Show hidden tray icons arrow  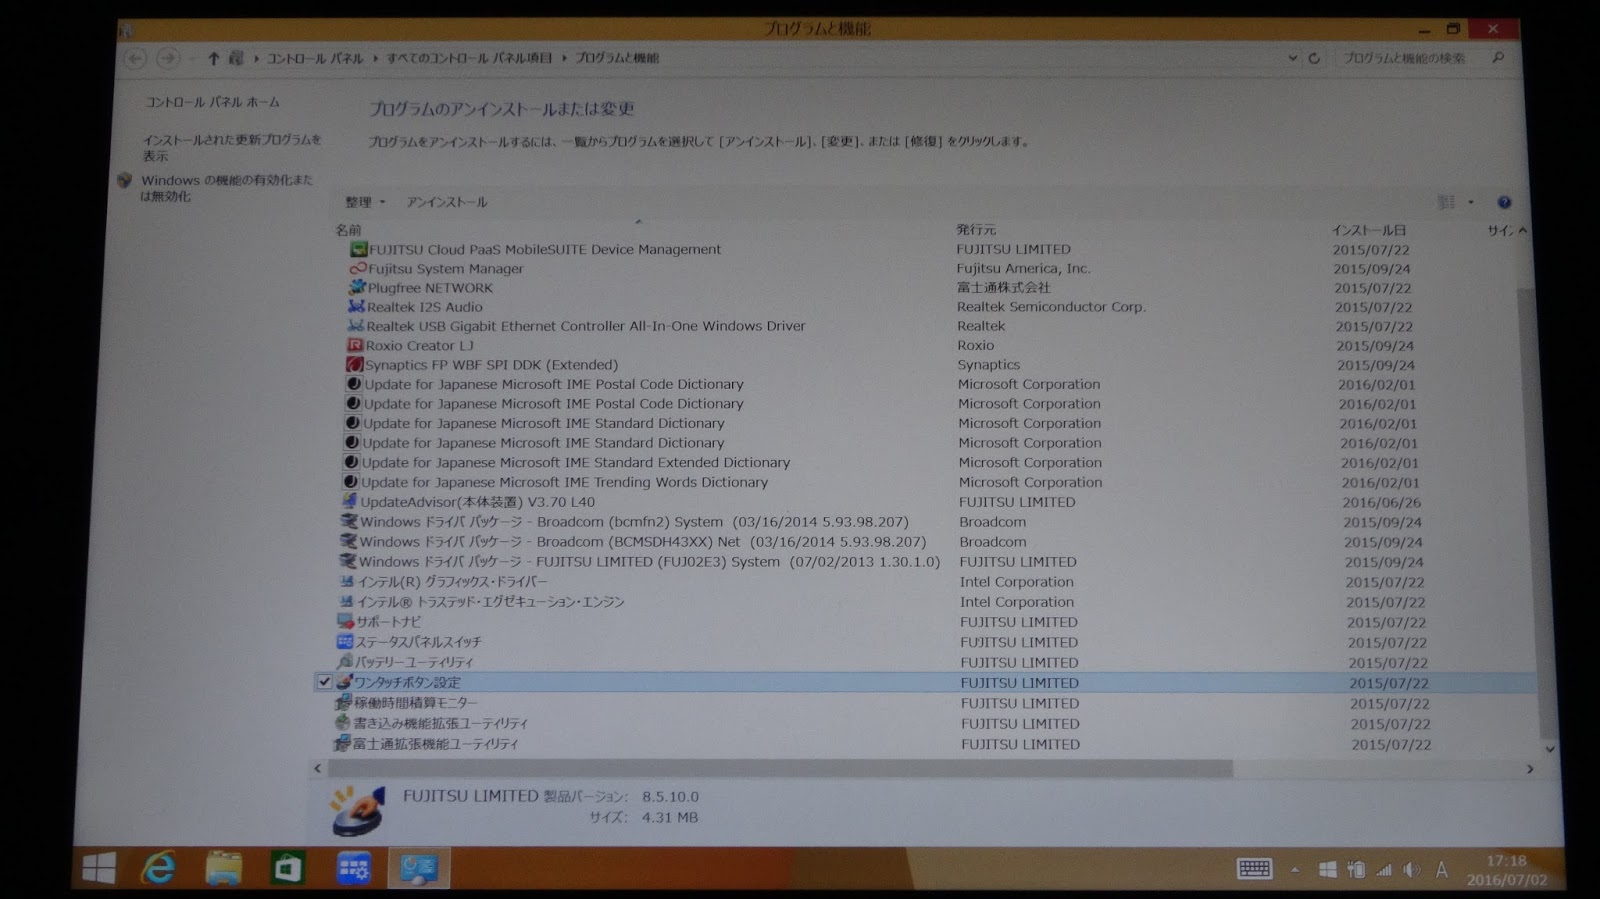coord(1295,870)
